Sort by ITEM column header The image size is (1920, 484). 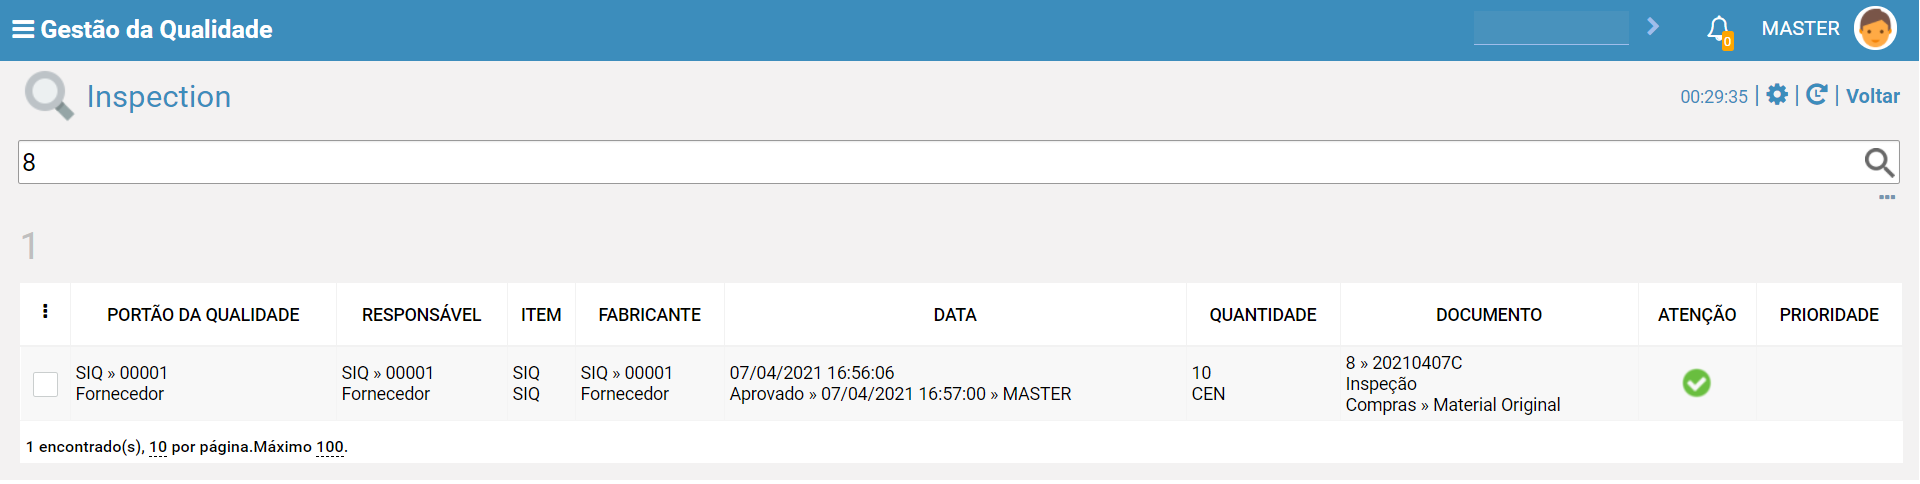tap(541, 315)
